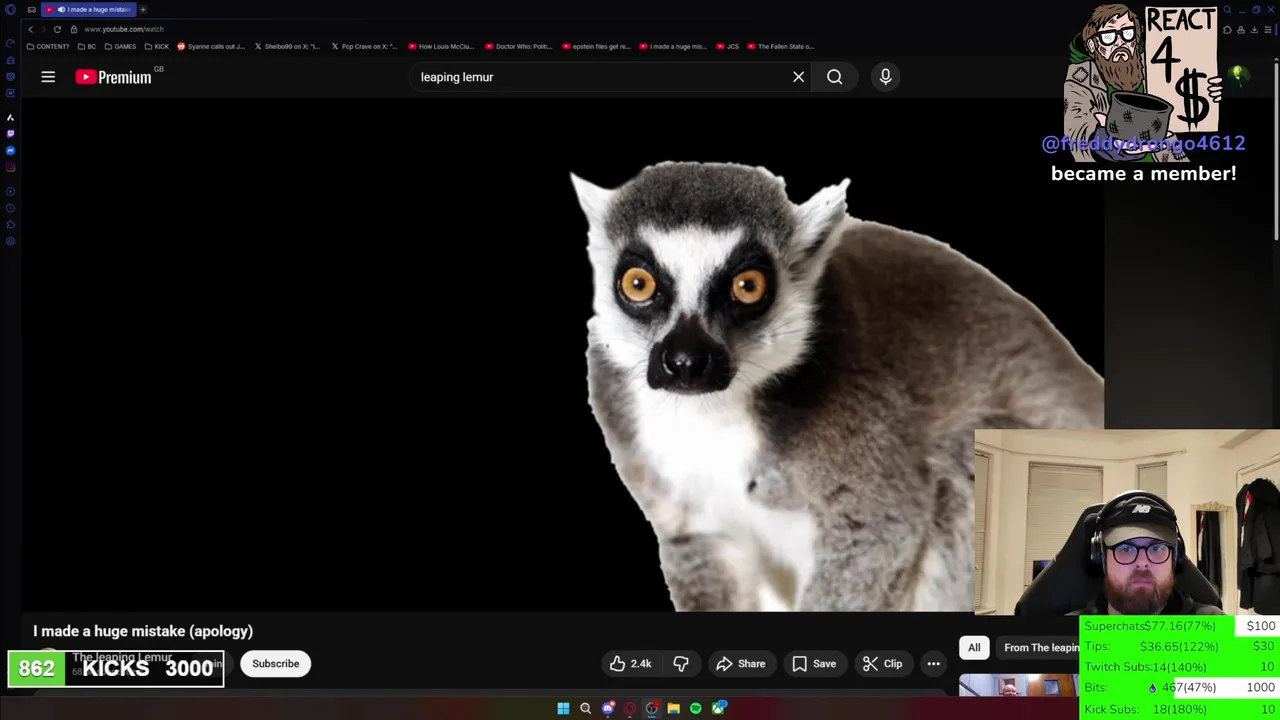Click the Share button
The width and height of the screenshot is (1280, 720).
[x=741, y=664]
